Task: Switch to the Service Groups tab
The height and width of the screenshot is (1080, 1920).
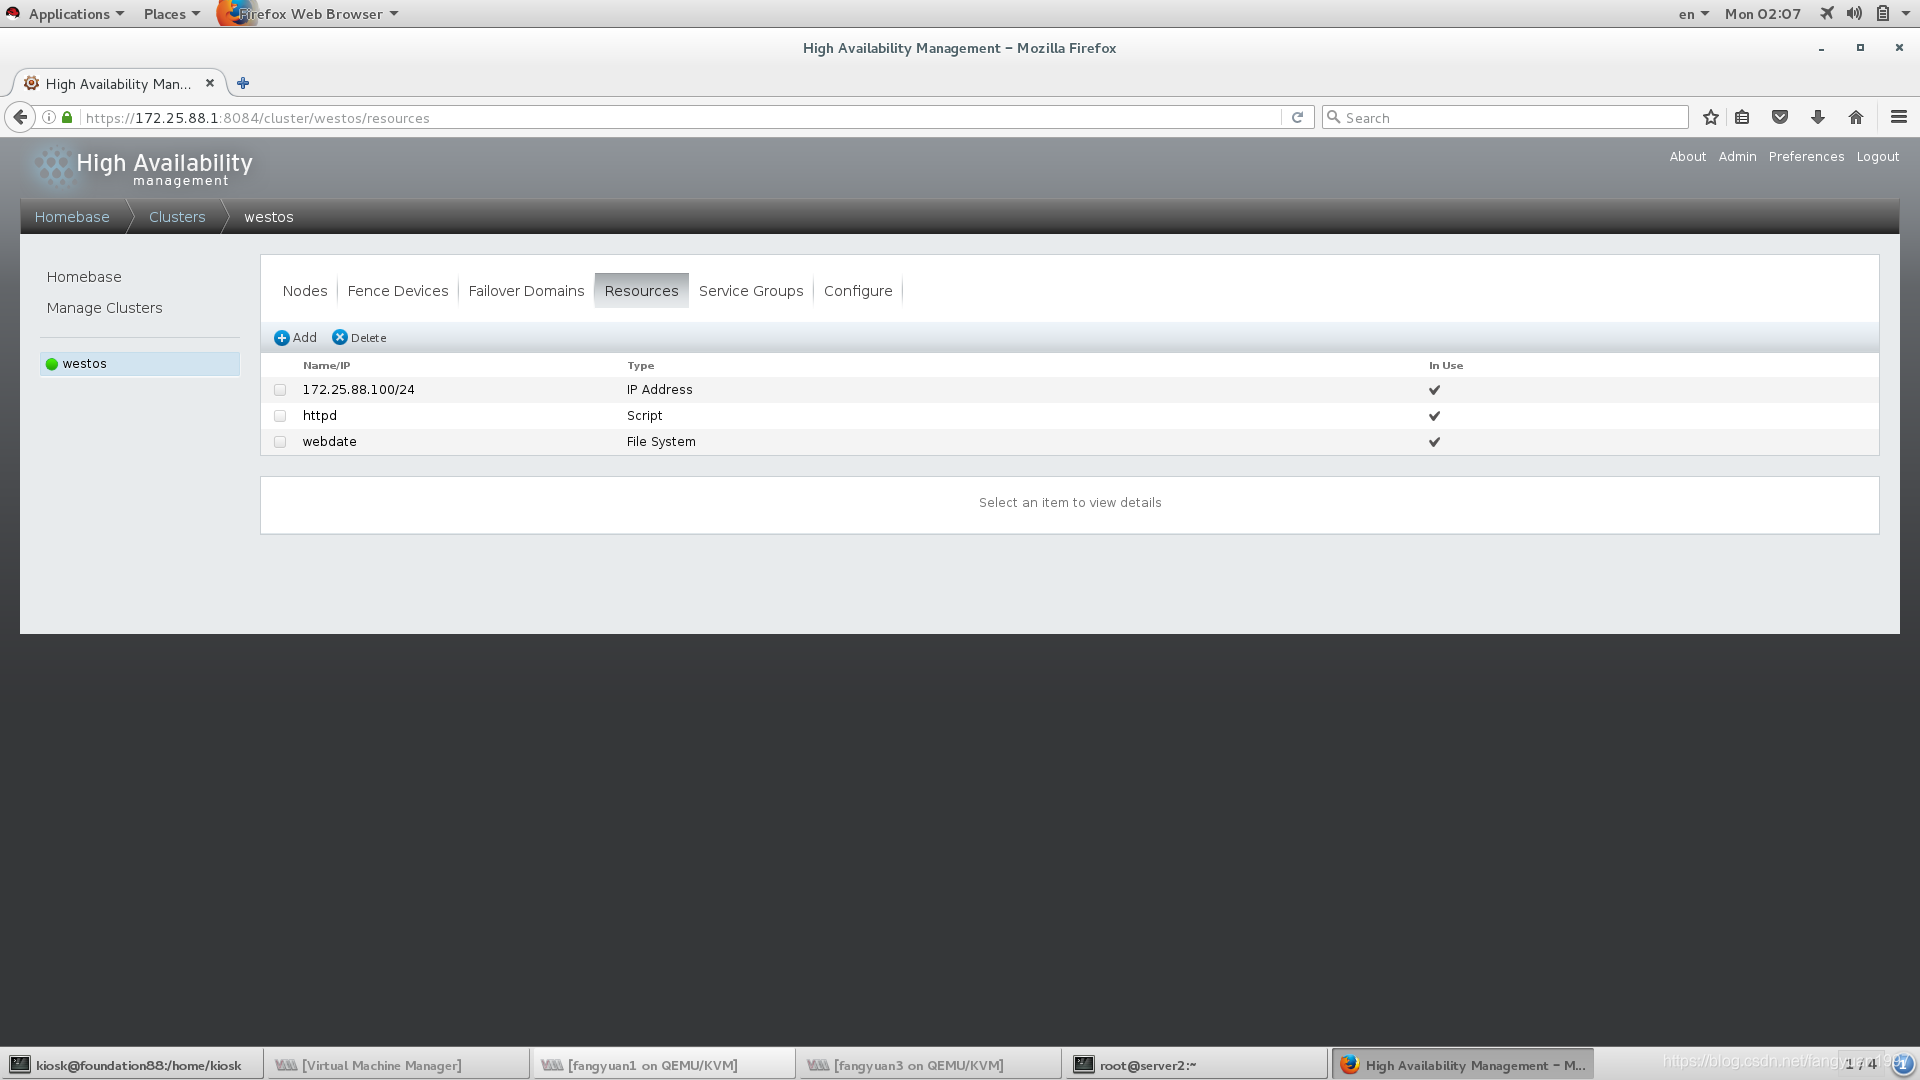Action: [x=751, y=291]
